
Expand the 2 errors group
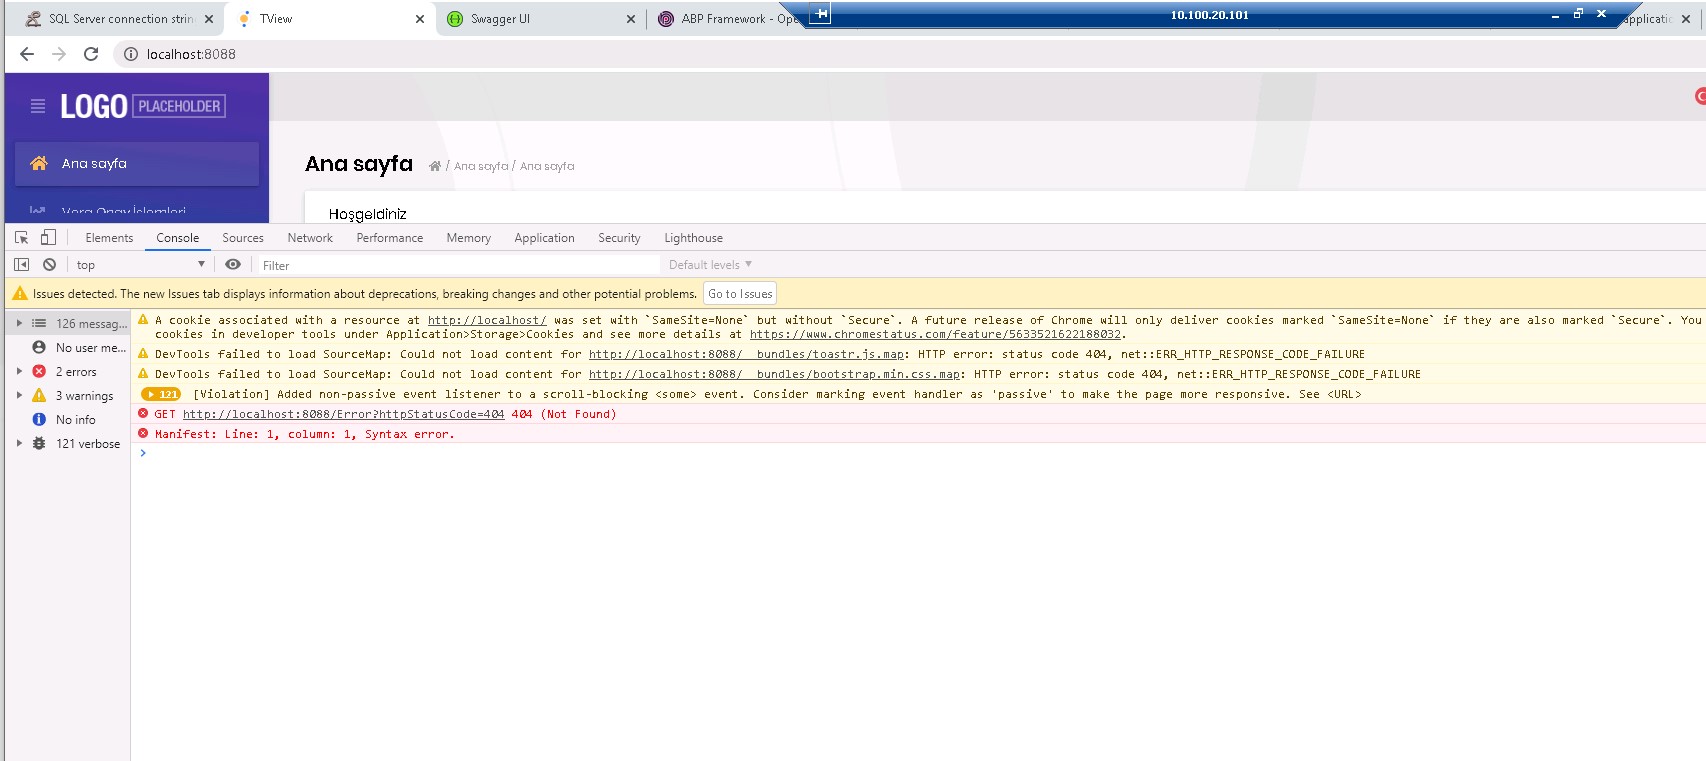click(19, 372)
